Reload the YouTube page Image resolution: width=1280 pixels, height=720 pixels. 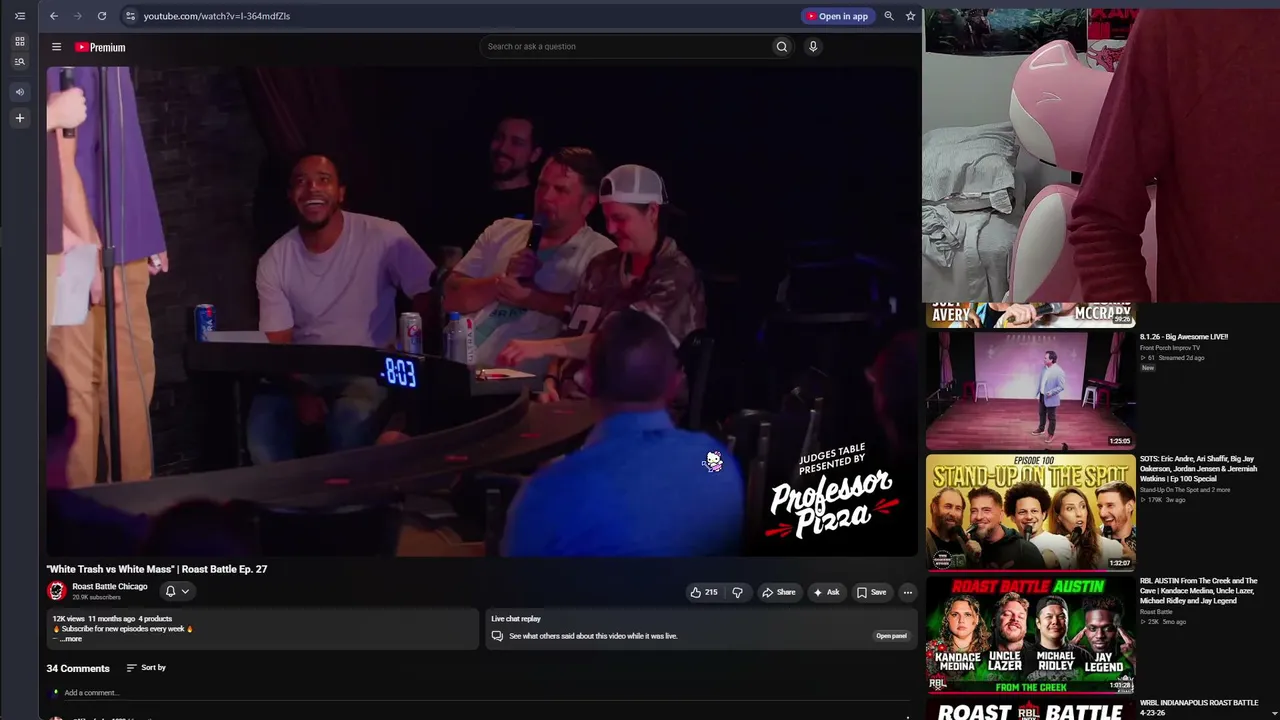(102, 16)
